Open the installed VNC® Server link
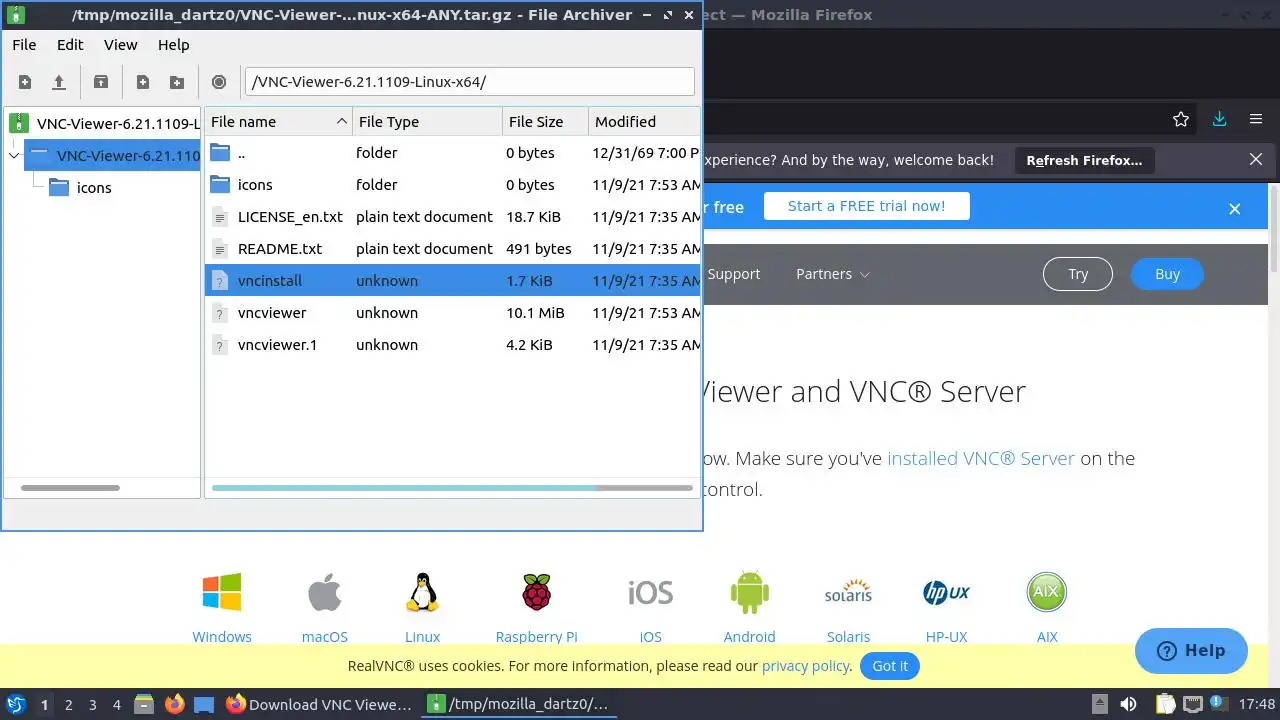The width and height of the screenshot is (1280, 720). [981, 458]
